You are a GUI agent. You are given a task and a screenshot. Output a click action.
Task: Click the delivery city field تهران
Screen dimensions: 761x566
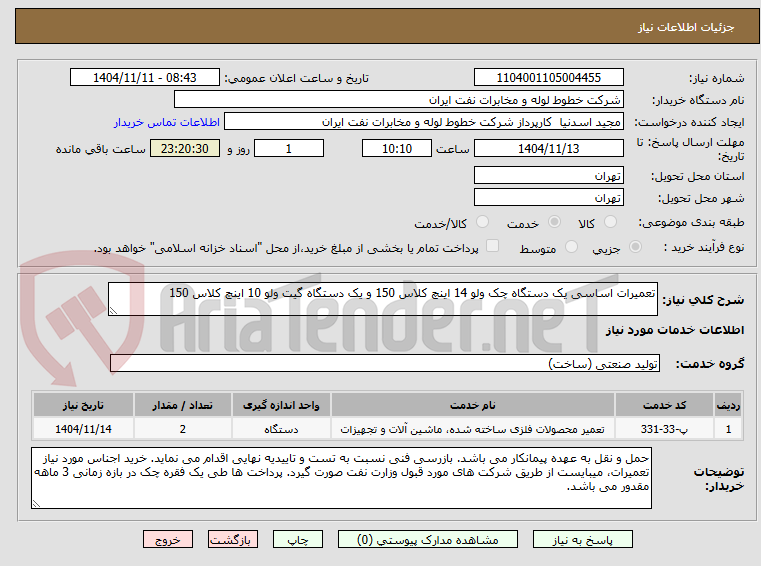click(x=548, y=198)
